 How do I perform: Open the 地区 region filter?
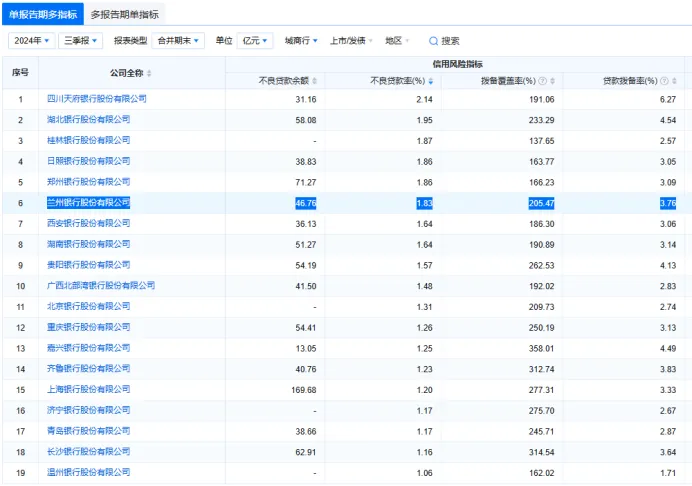coord(398,41)
